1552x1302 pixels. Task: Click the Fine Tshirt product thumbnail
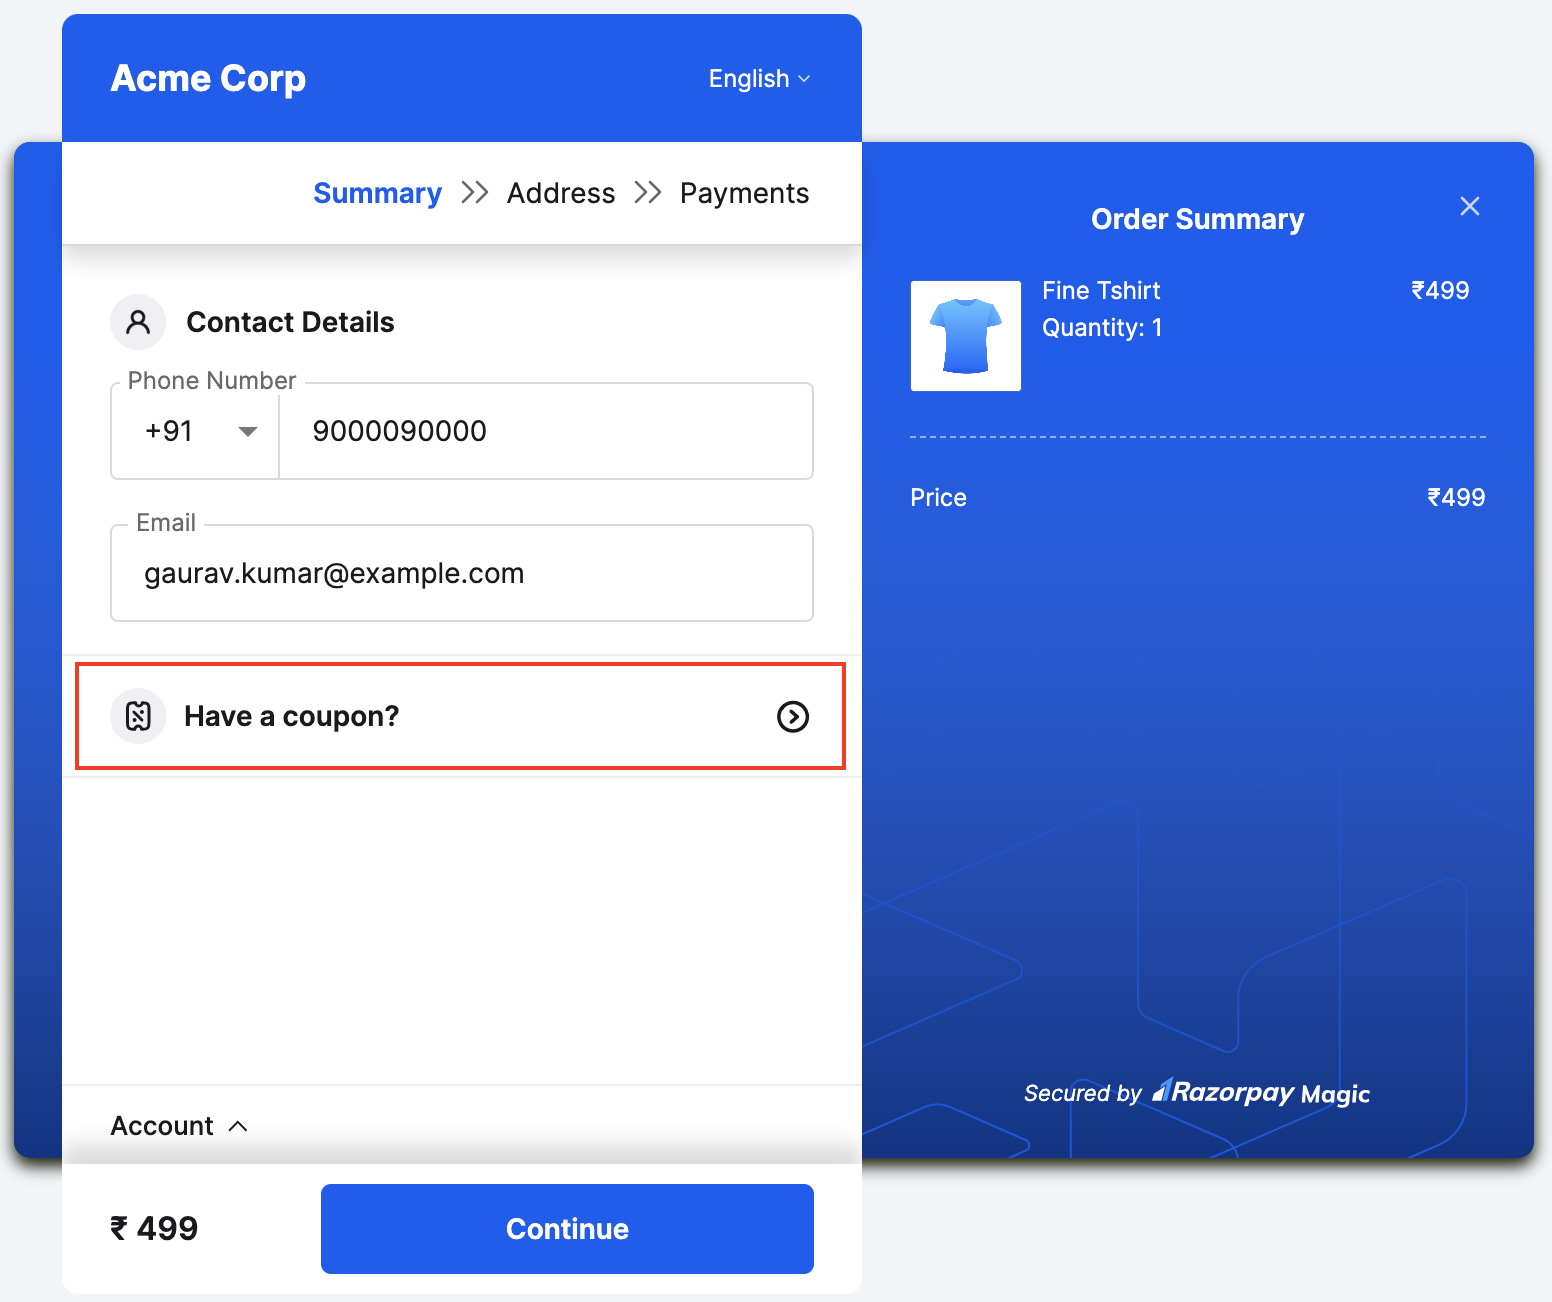click(964, 336)
